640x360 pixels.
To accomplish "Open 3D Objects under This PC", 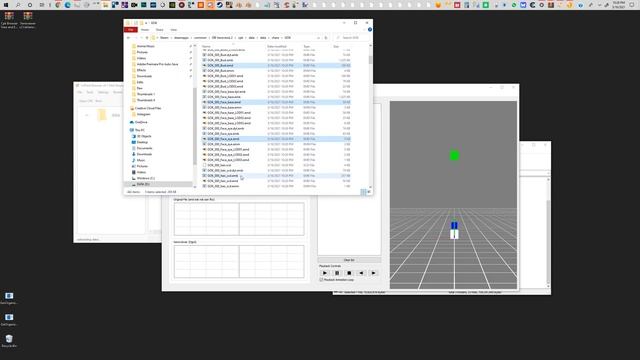I will (144, 136).
